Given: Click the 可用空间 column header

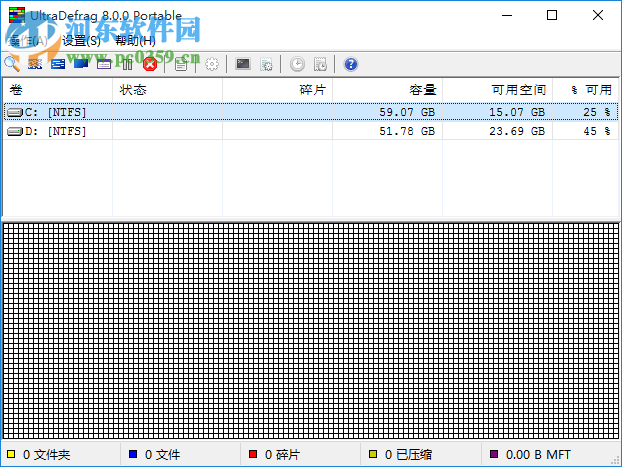Looking at the screenshot, I should click(x=497, y=90).
